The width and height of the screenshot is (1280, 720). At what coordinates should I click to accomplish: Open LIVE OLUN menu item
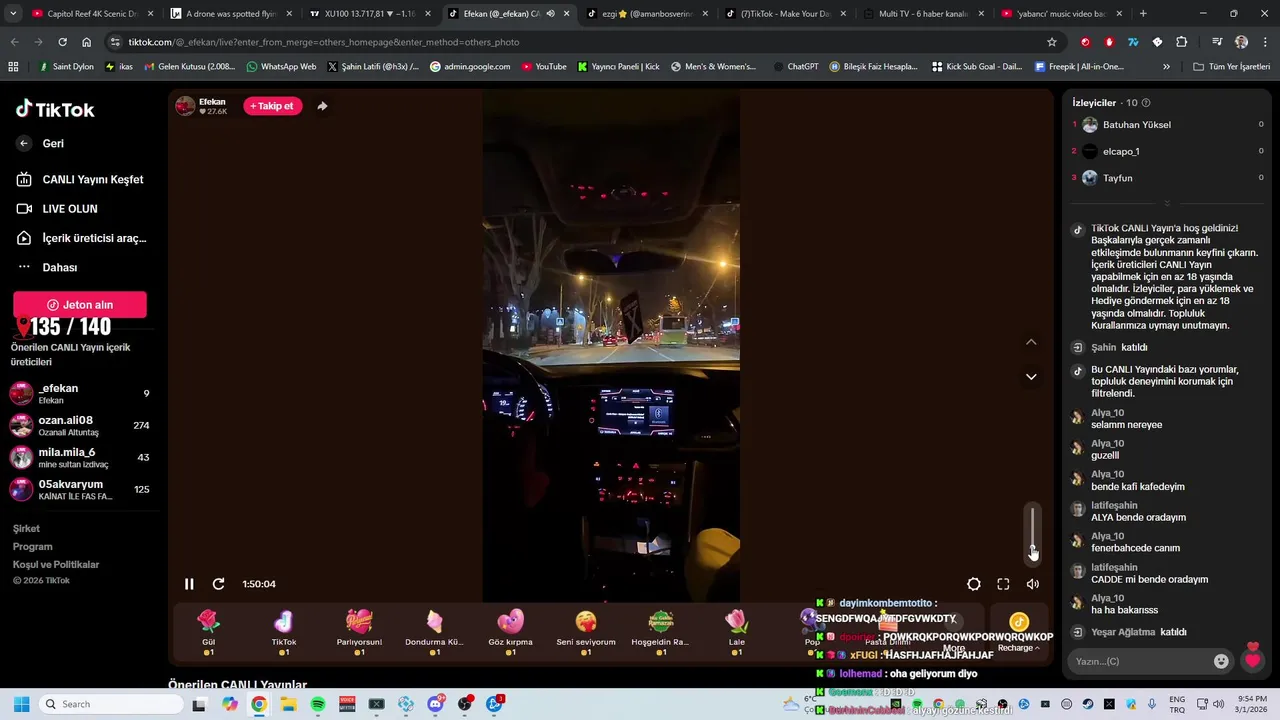pos(58,209)
